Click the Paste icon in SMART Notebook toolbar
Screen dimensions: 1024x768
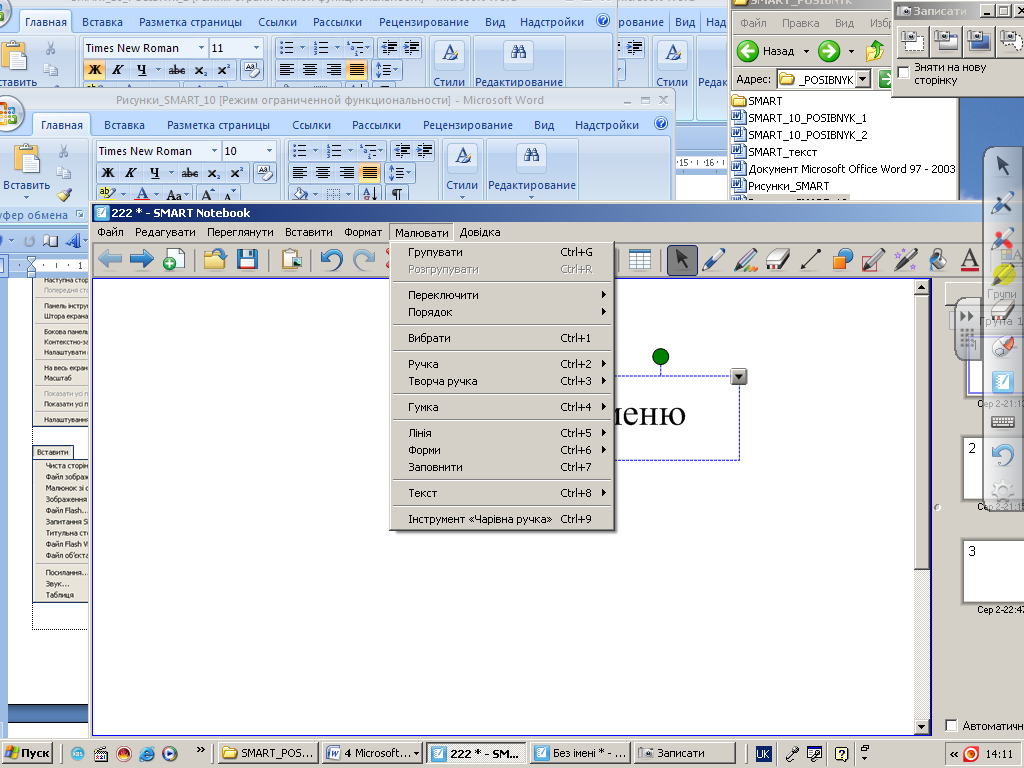click(291, 260)
